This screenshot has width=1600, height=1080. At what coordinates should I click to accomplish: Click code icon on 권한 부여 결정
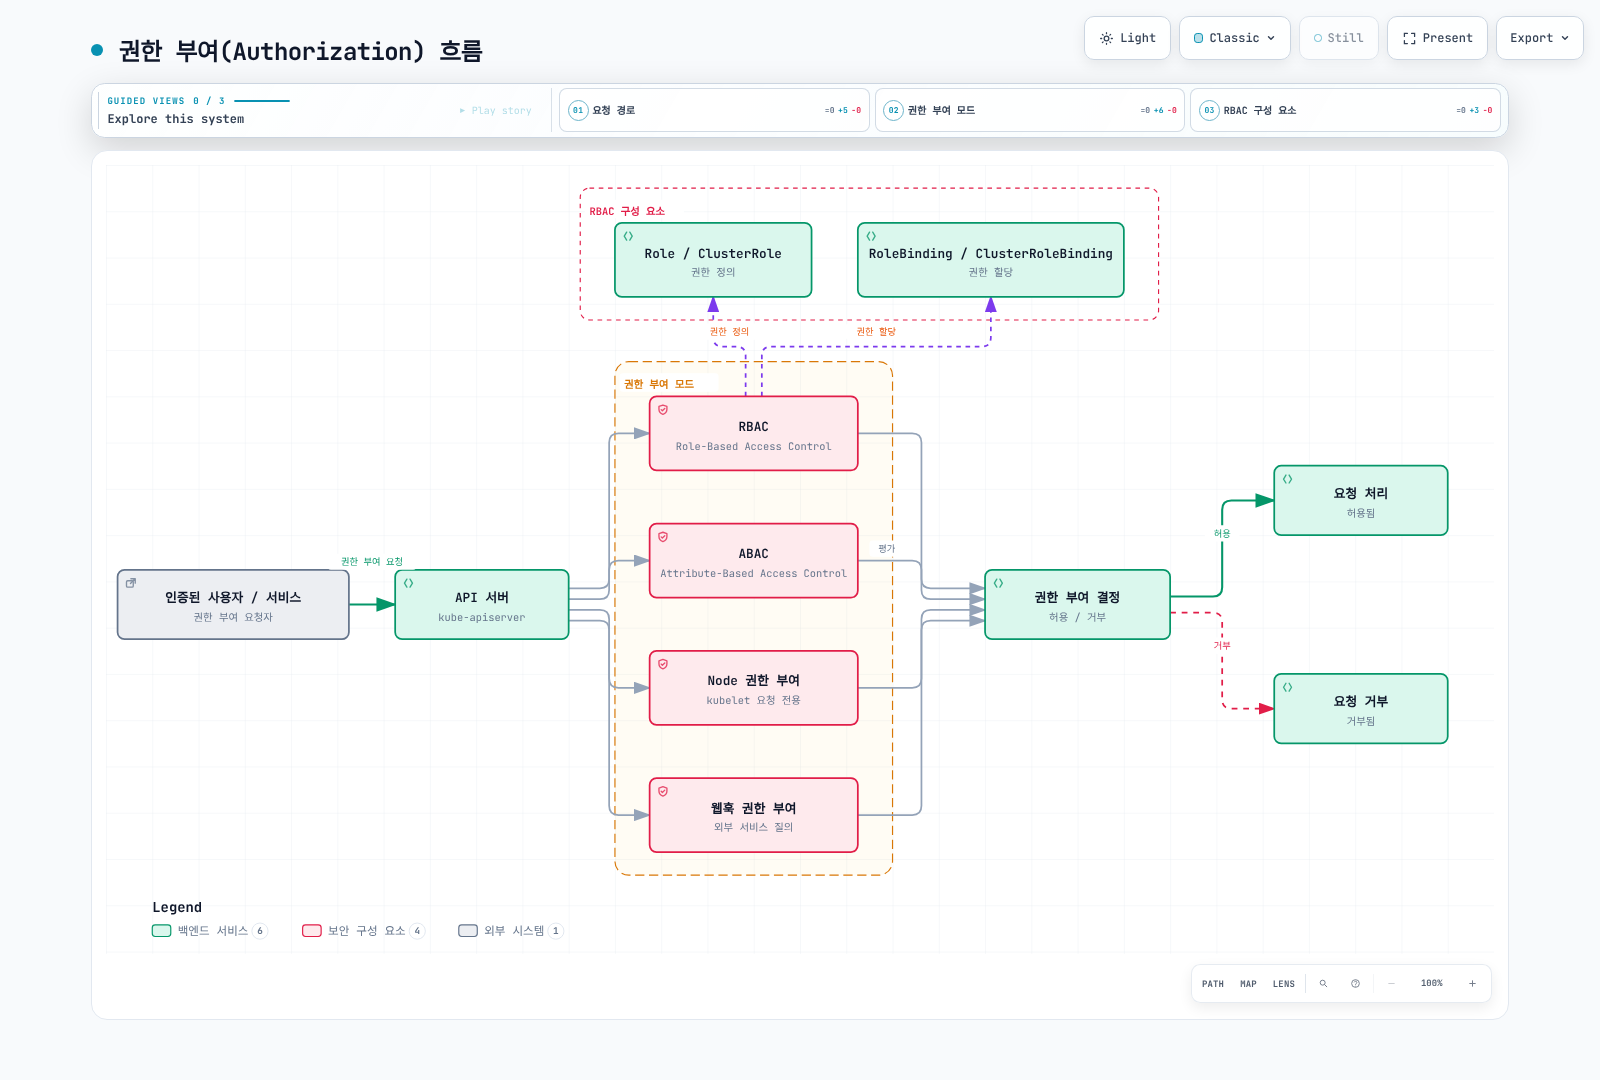click(x=998, y=583)
